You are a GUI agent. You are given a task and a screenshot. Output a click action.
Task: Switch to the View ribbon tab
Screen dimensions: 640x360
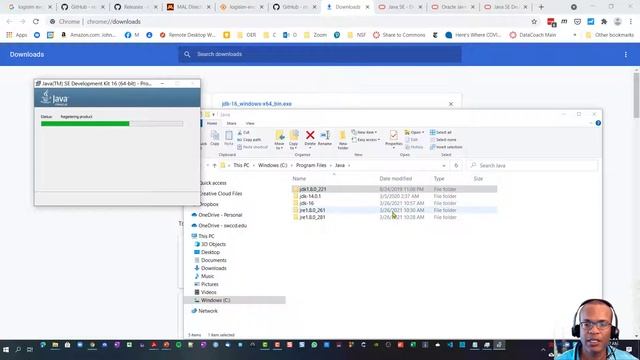click(x=250, y=123)
